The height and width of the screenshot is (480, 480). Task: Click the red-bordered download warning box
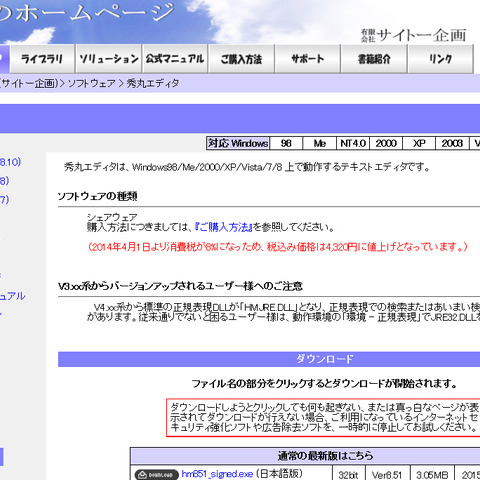pos(323,417)
